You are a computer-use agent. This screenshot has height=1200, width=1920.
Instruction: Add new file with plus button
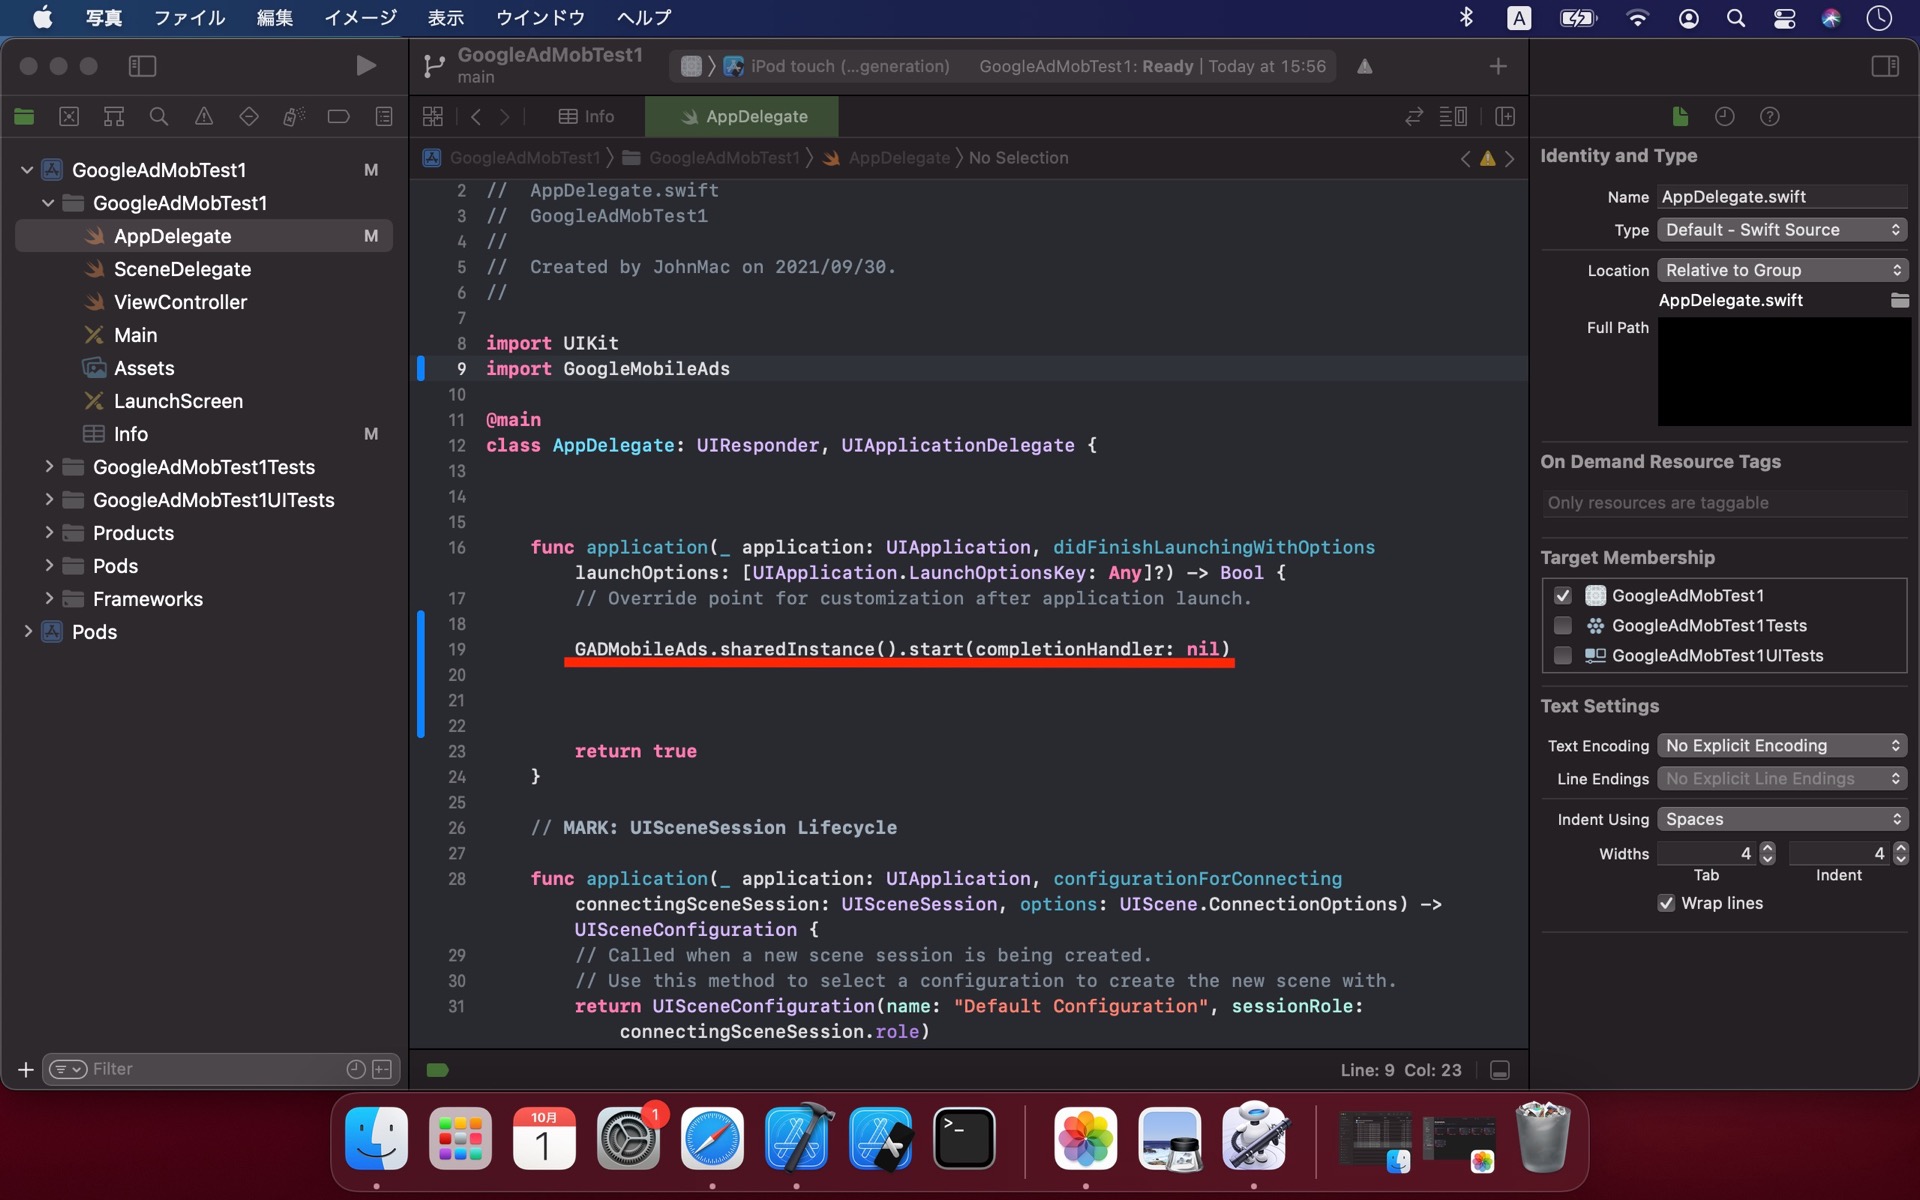tap(26, 1069)
